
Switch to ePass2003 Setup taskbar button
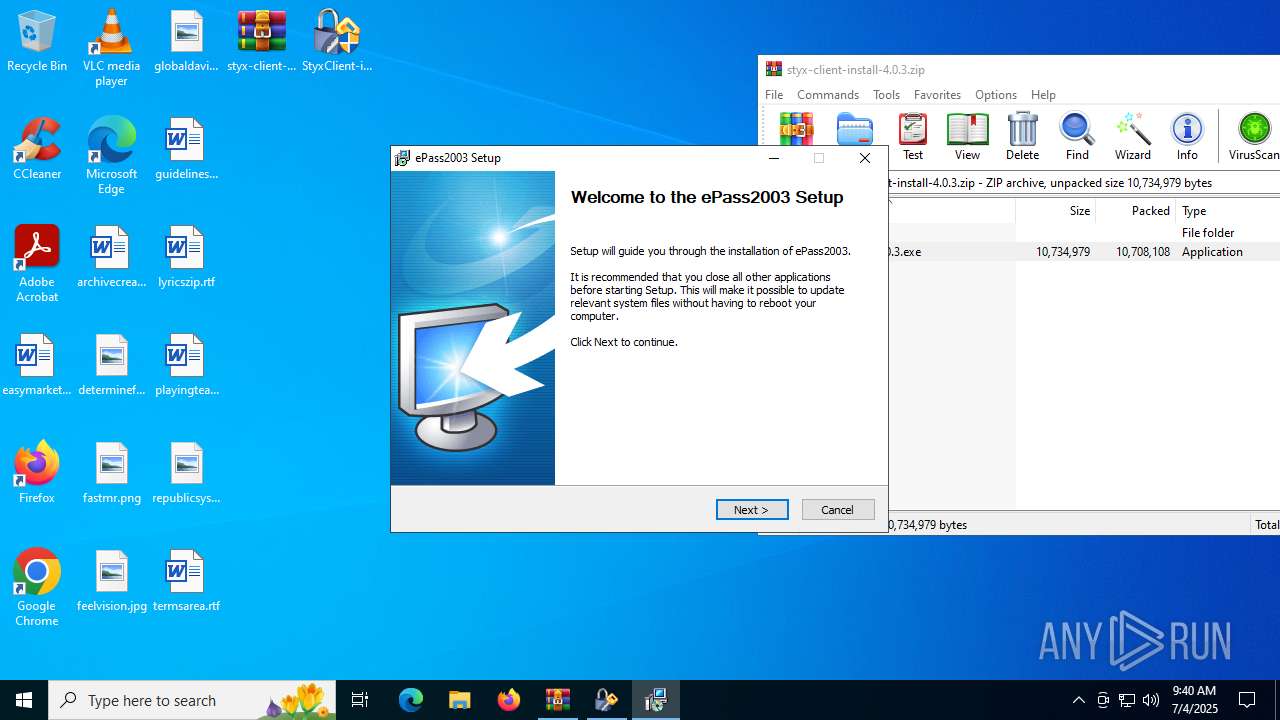click(656, 700)
